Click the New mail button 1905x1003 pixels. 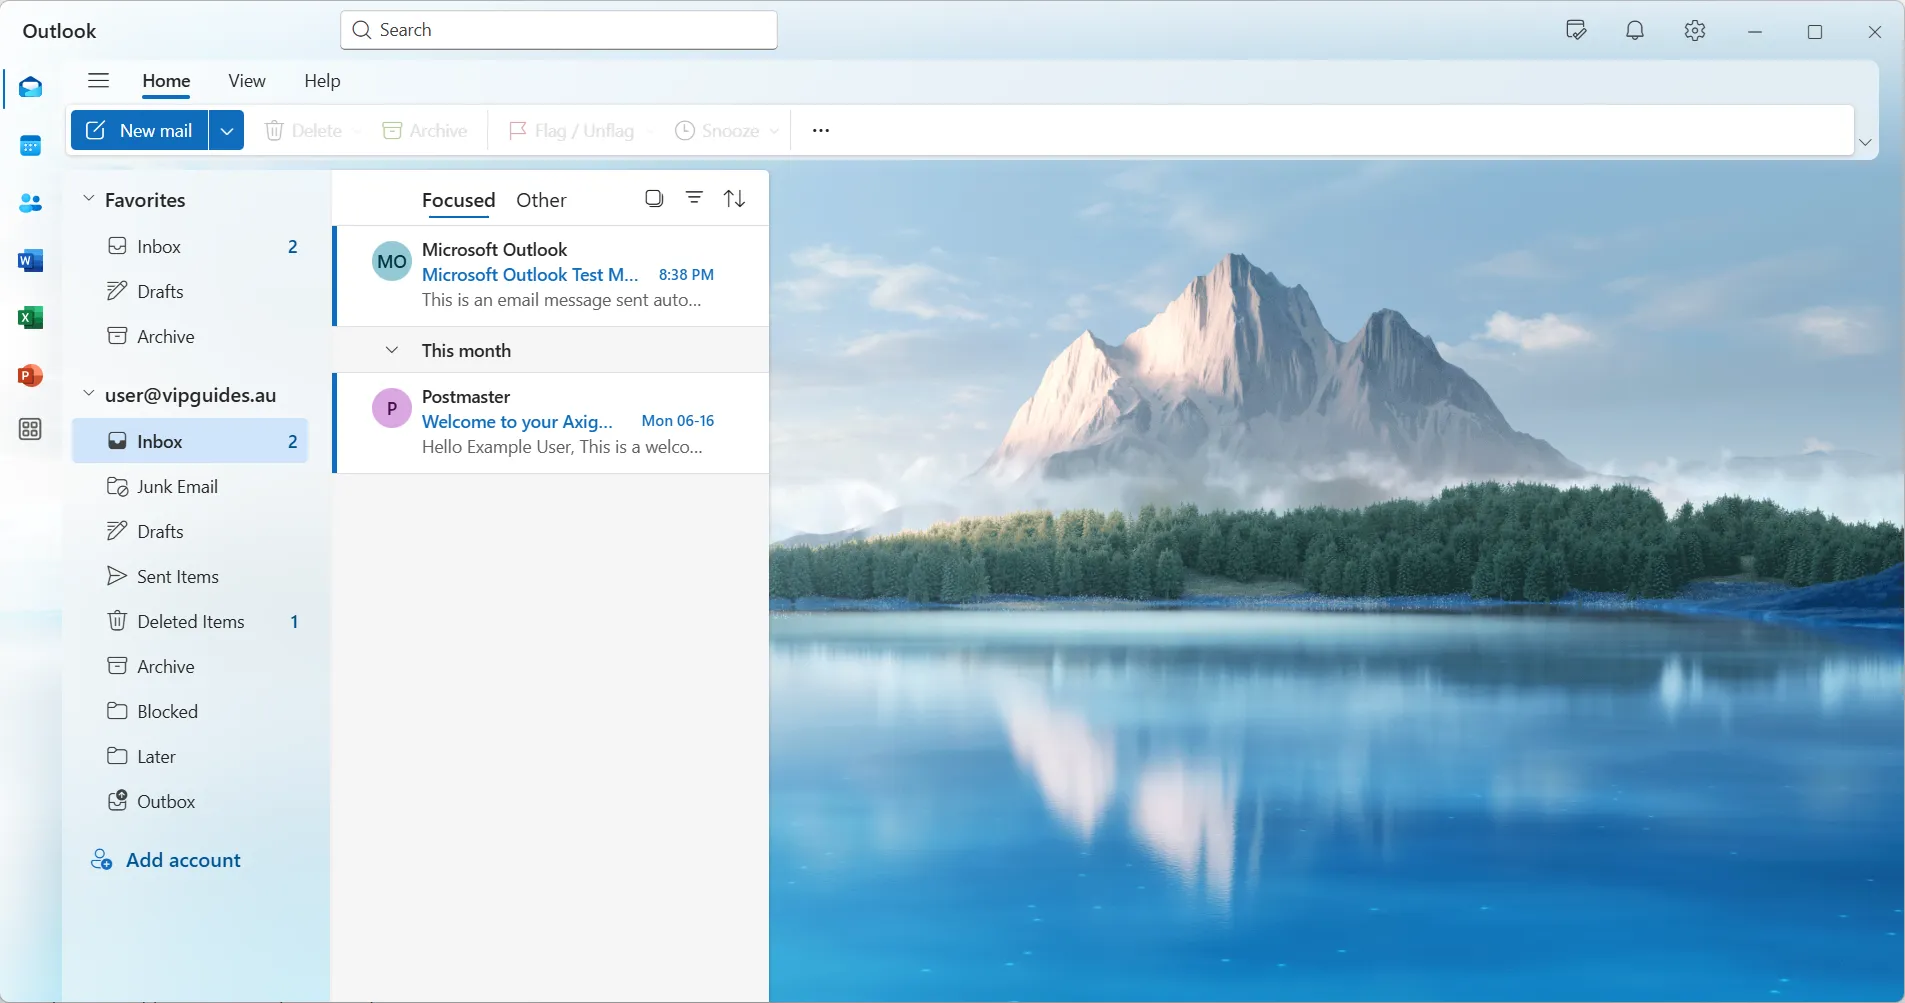(x=140, y=131)
